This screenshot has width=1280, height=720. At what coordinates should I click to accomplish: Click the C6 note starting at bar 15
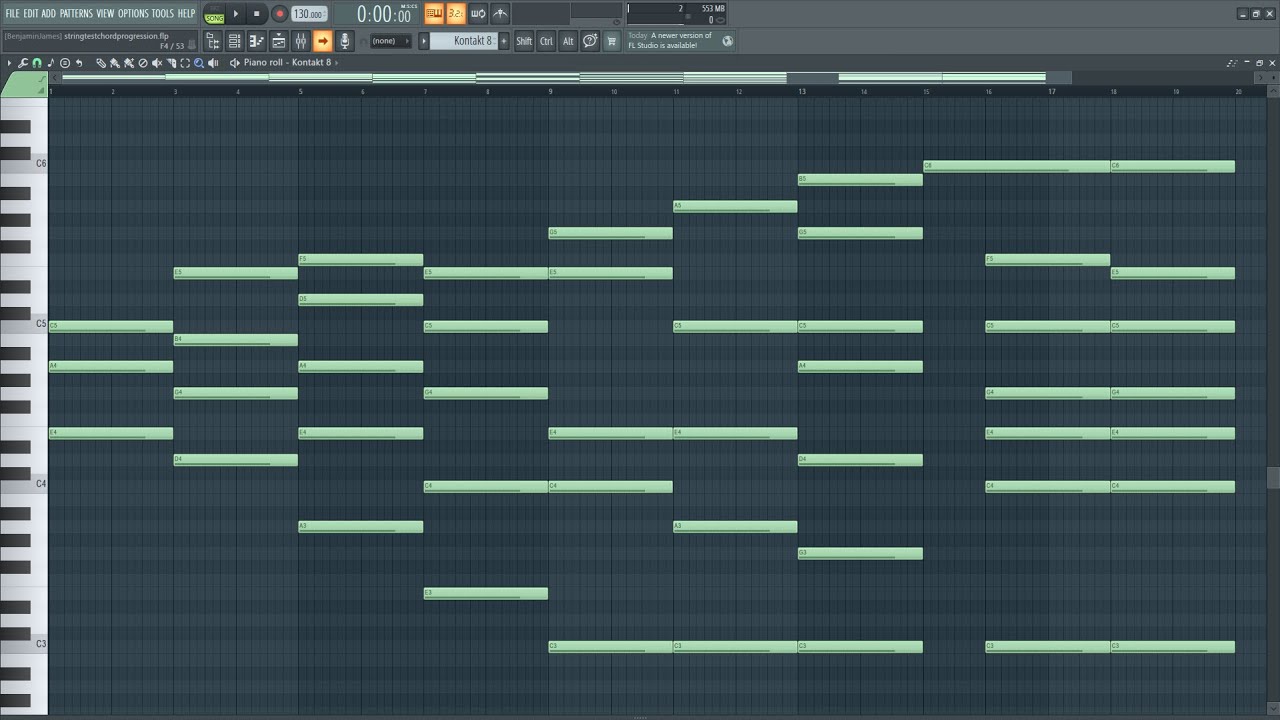click(1016, 166)
